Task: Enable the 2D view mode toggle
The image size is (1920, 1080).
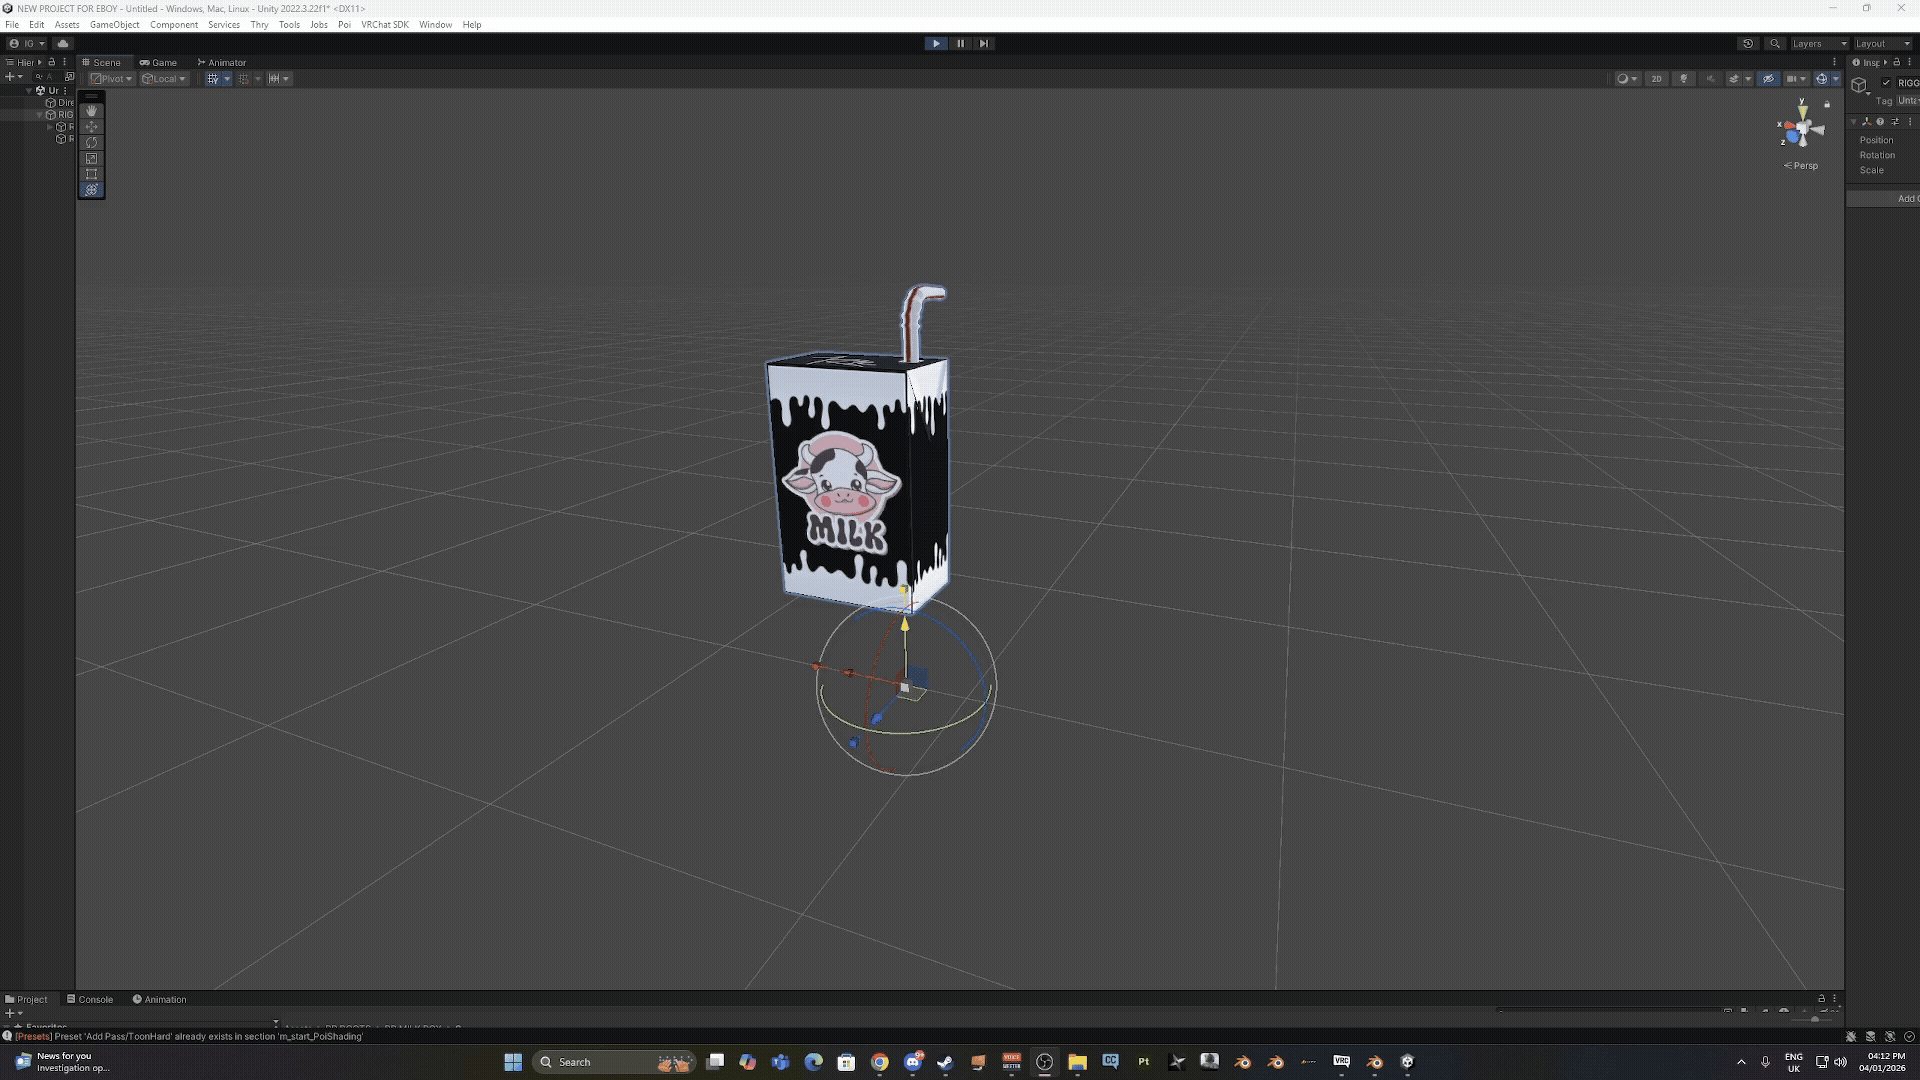Action: pos(1656,79)
